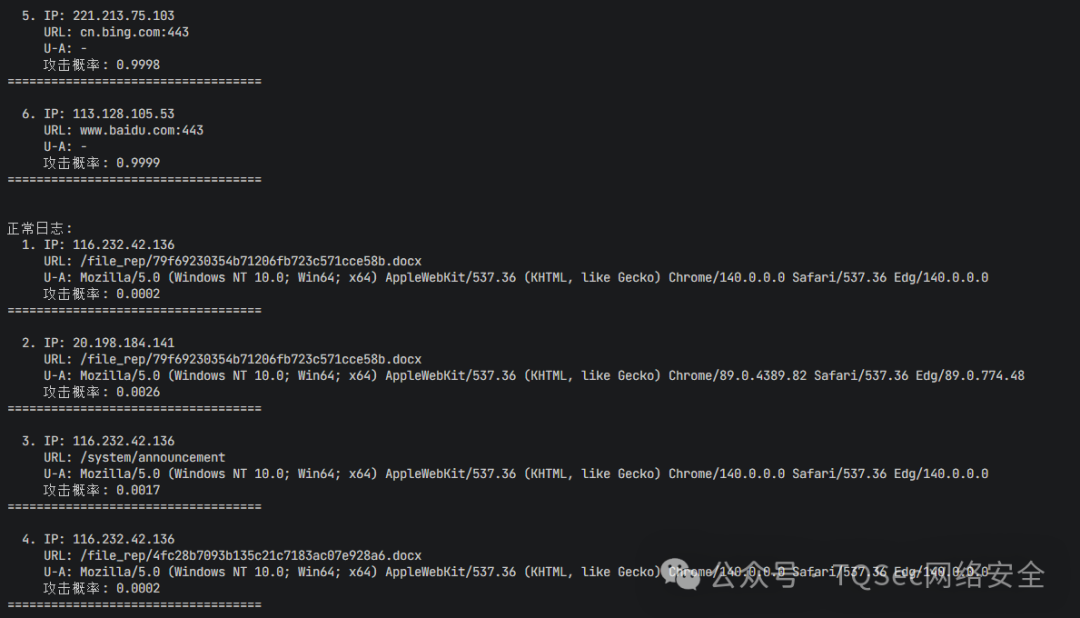The image size is (1080, 618).
Task: Click attack probability value 0.0026
Action: [x=137, y=392]
